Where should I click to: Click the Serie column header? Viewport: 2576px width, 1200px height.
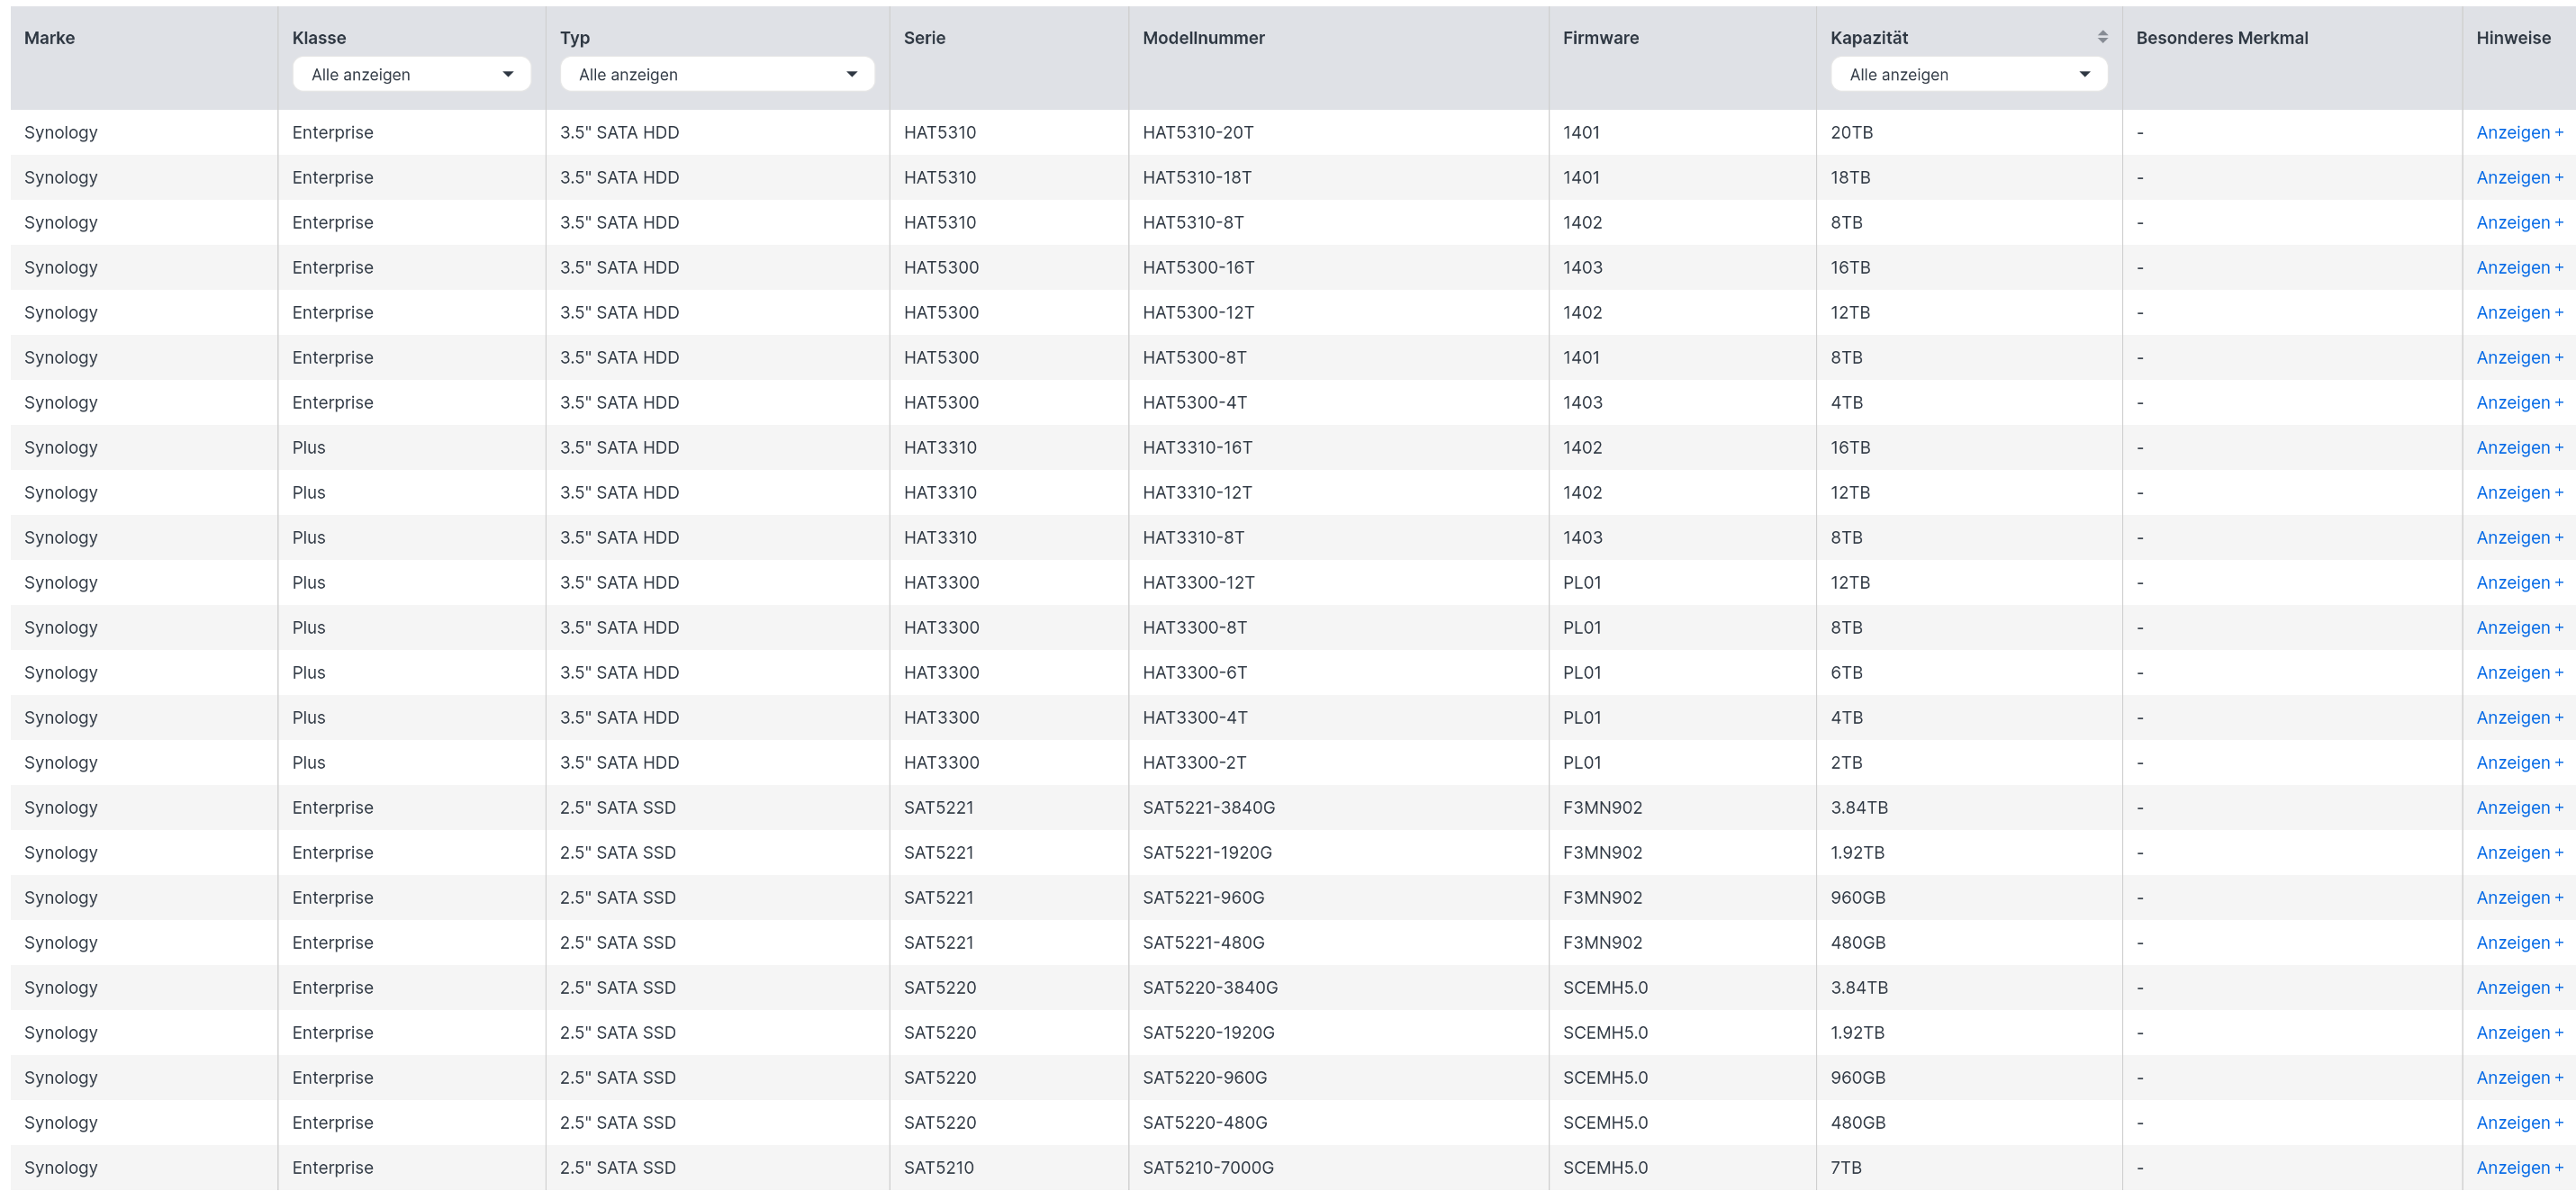point(924,38)
